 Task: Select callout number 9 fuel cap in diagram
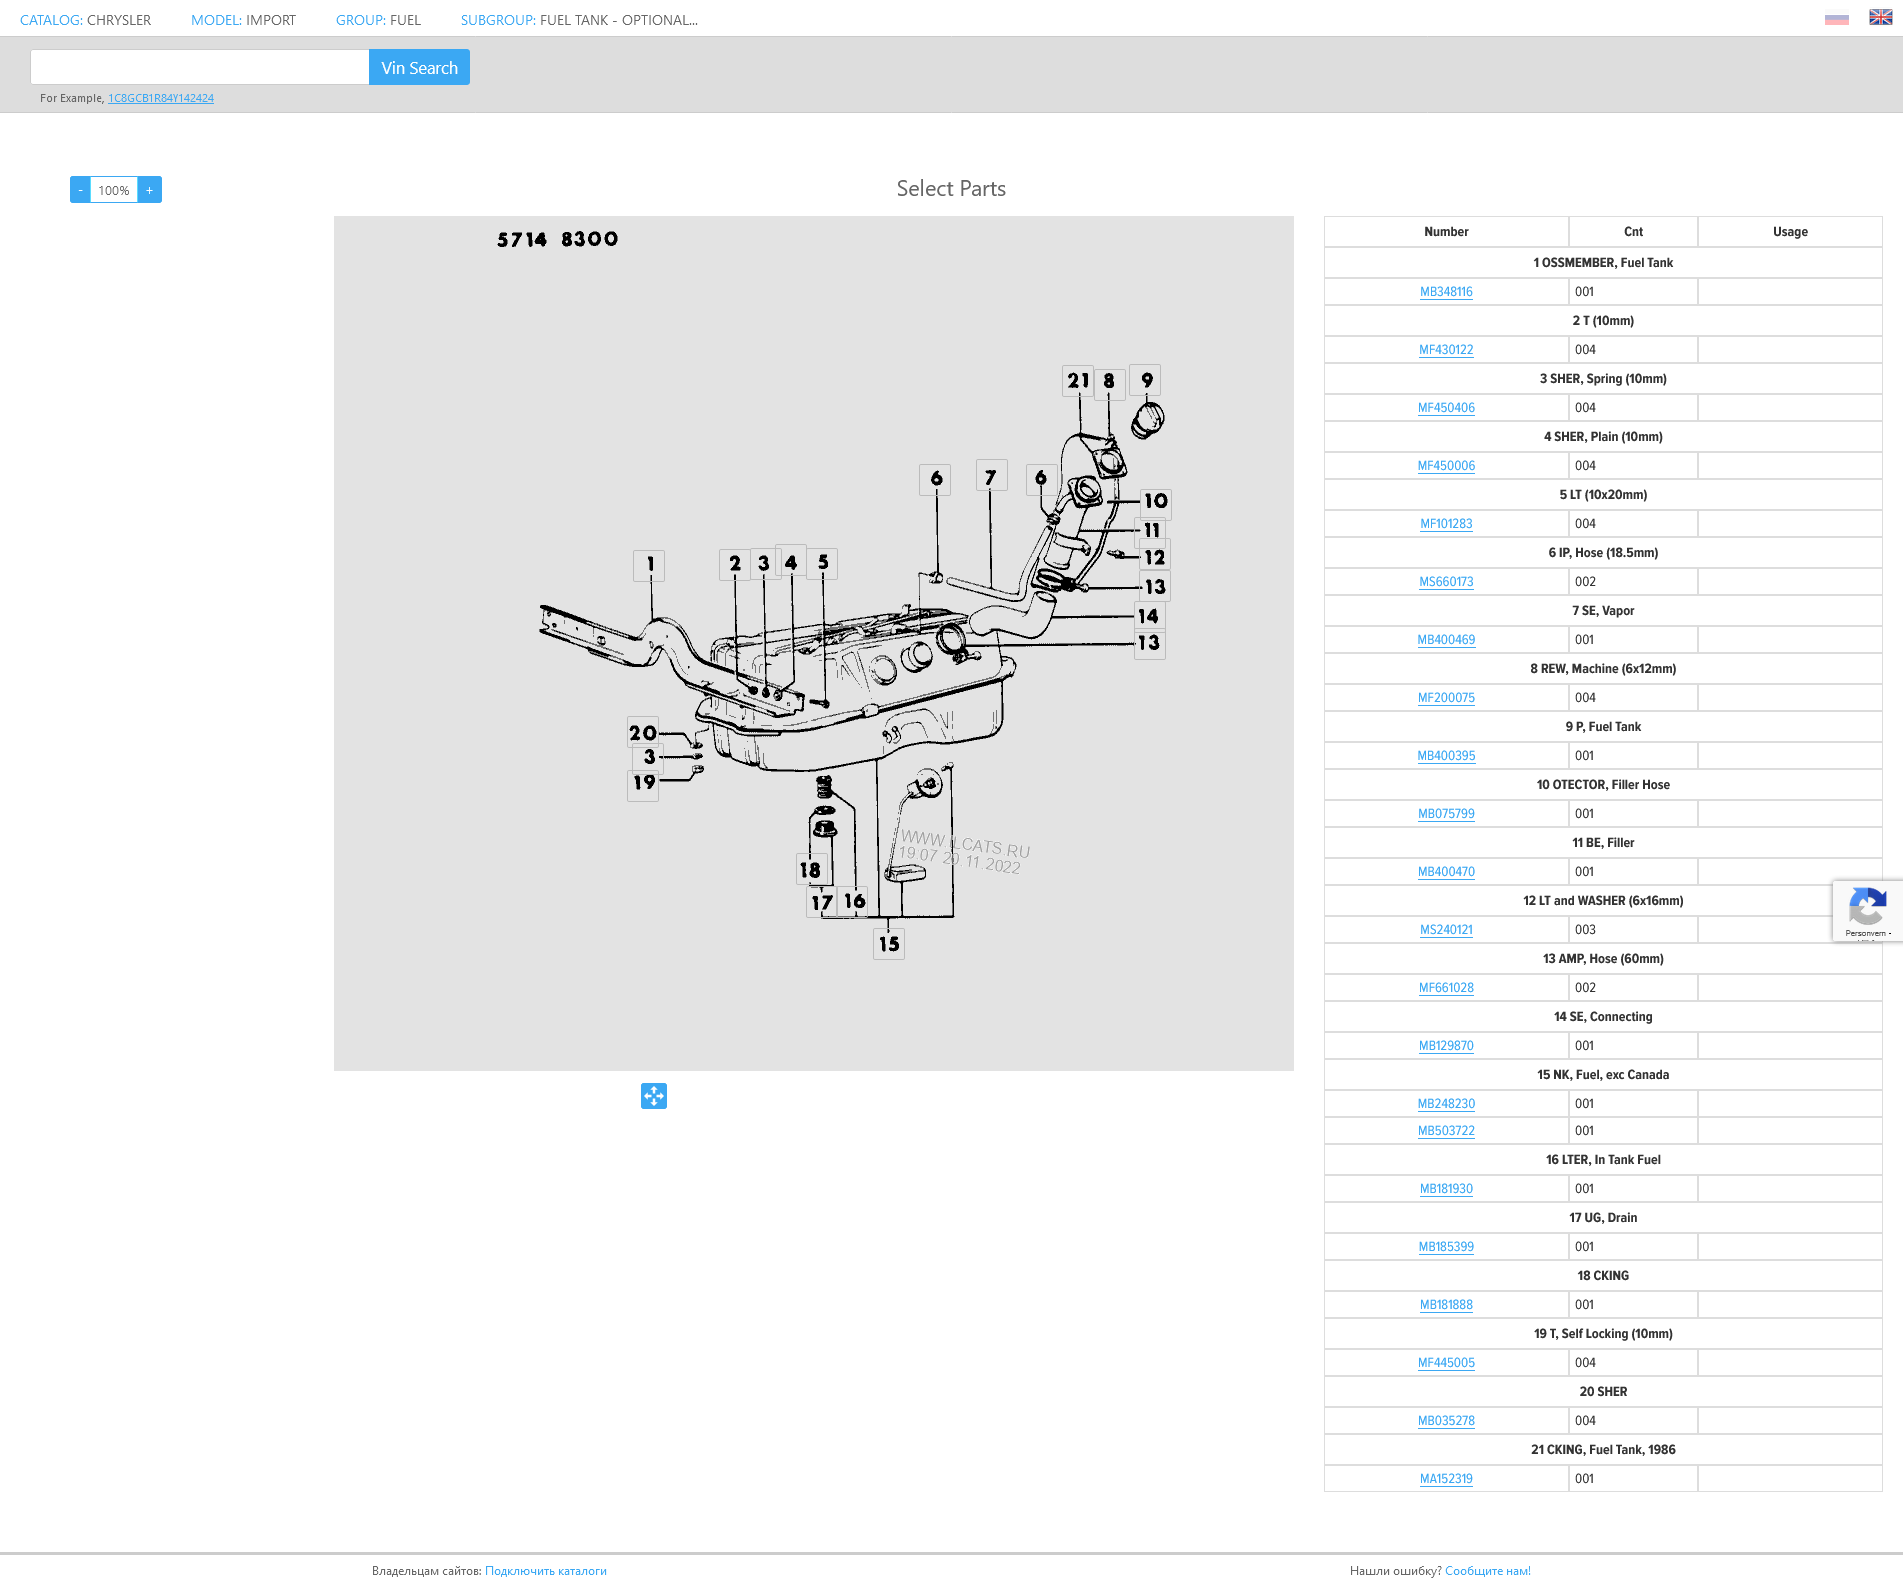pyautogui.click(x=1146, y=380)
